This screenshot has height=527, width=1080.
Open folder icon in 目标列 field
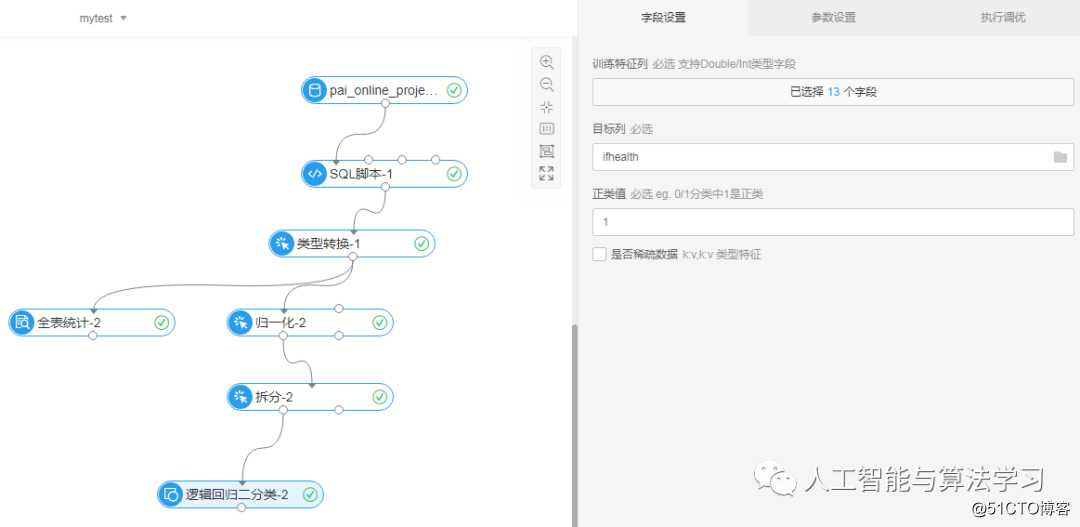1060,157
